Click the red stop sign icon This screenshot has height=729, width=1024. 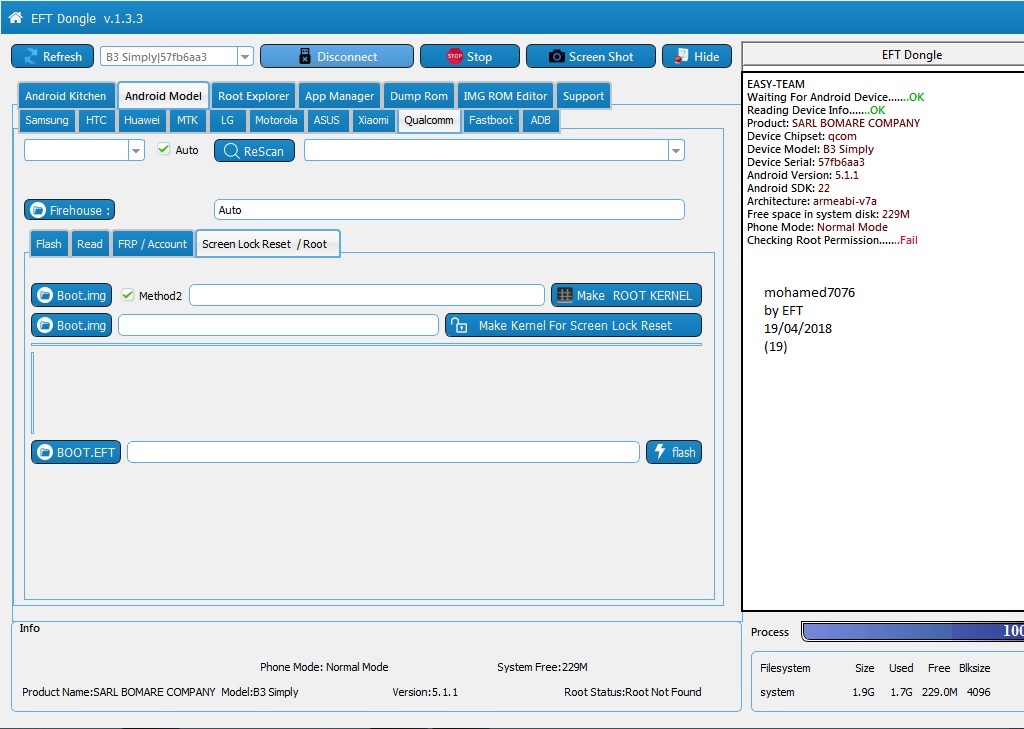point(455,56)
